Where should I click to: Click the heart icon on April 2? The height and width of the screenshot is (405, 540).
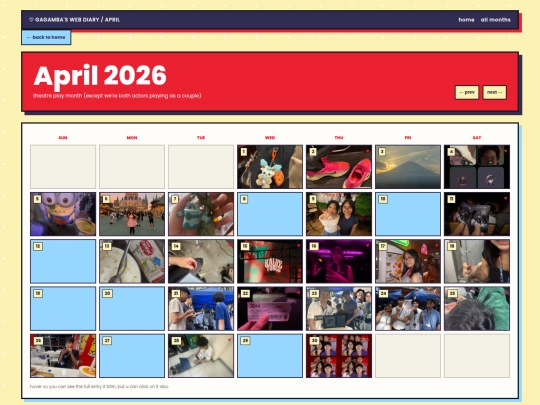tap(367, 151)
